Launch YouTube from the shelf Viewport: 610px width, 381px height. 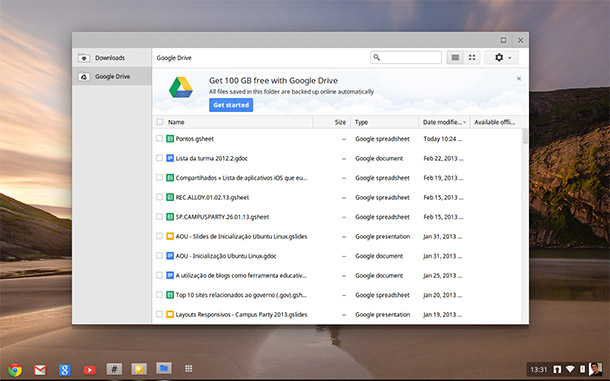coord(89,370)
